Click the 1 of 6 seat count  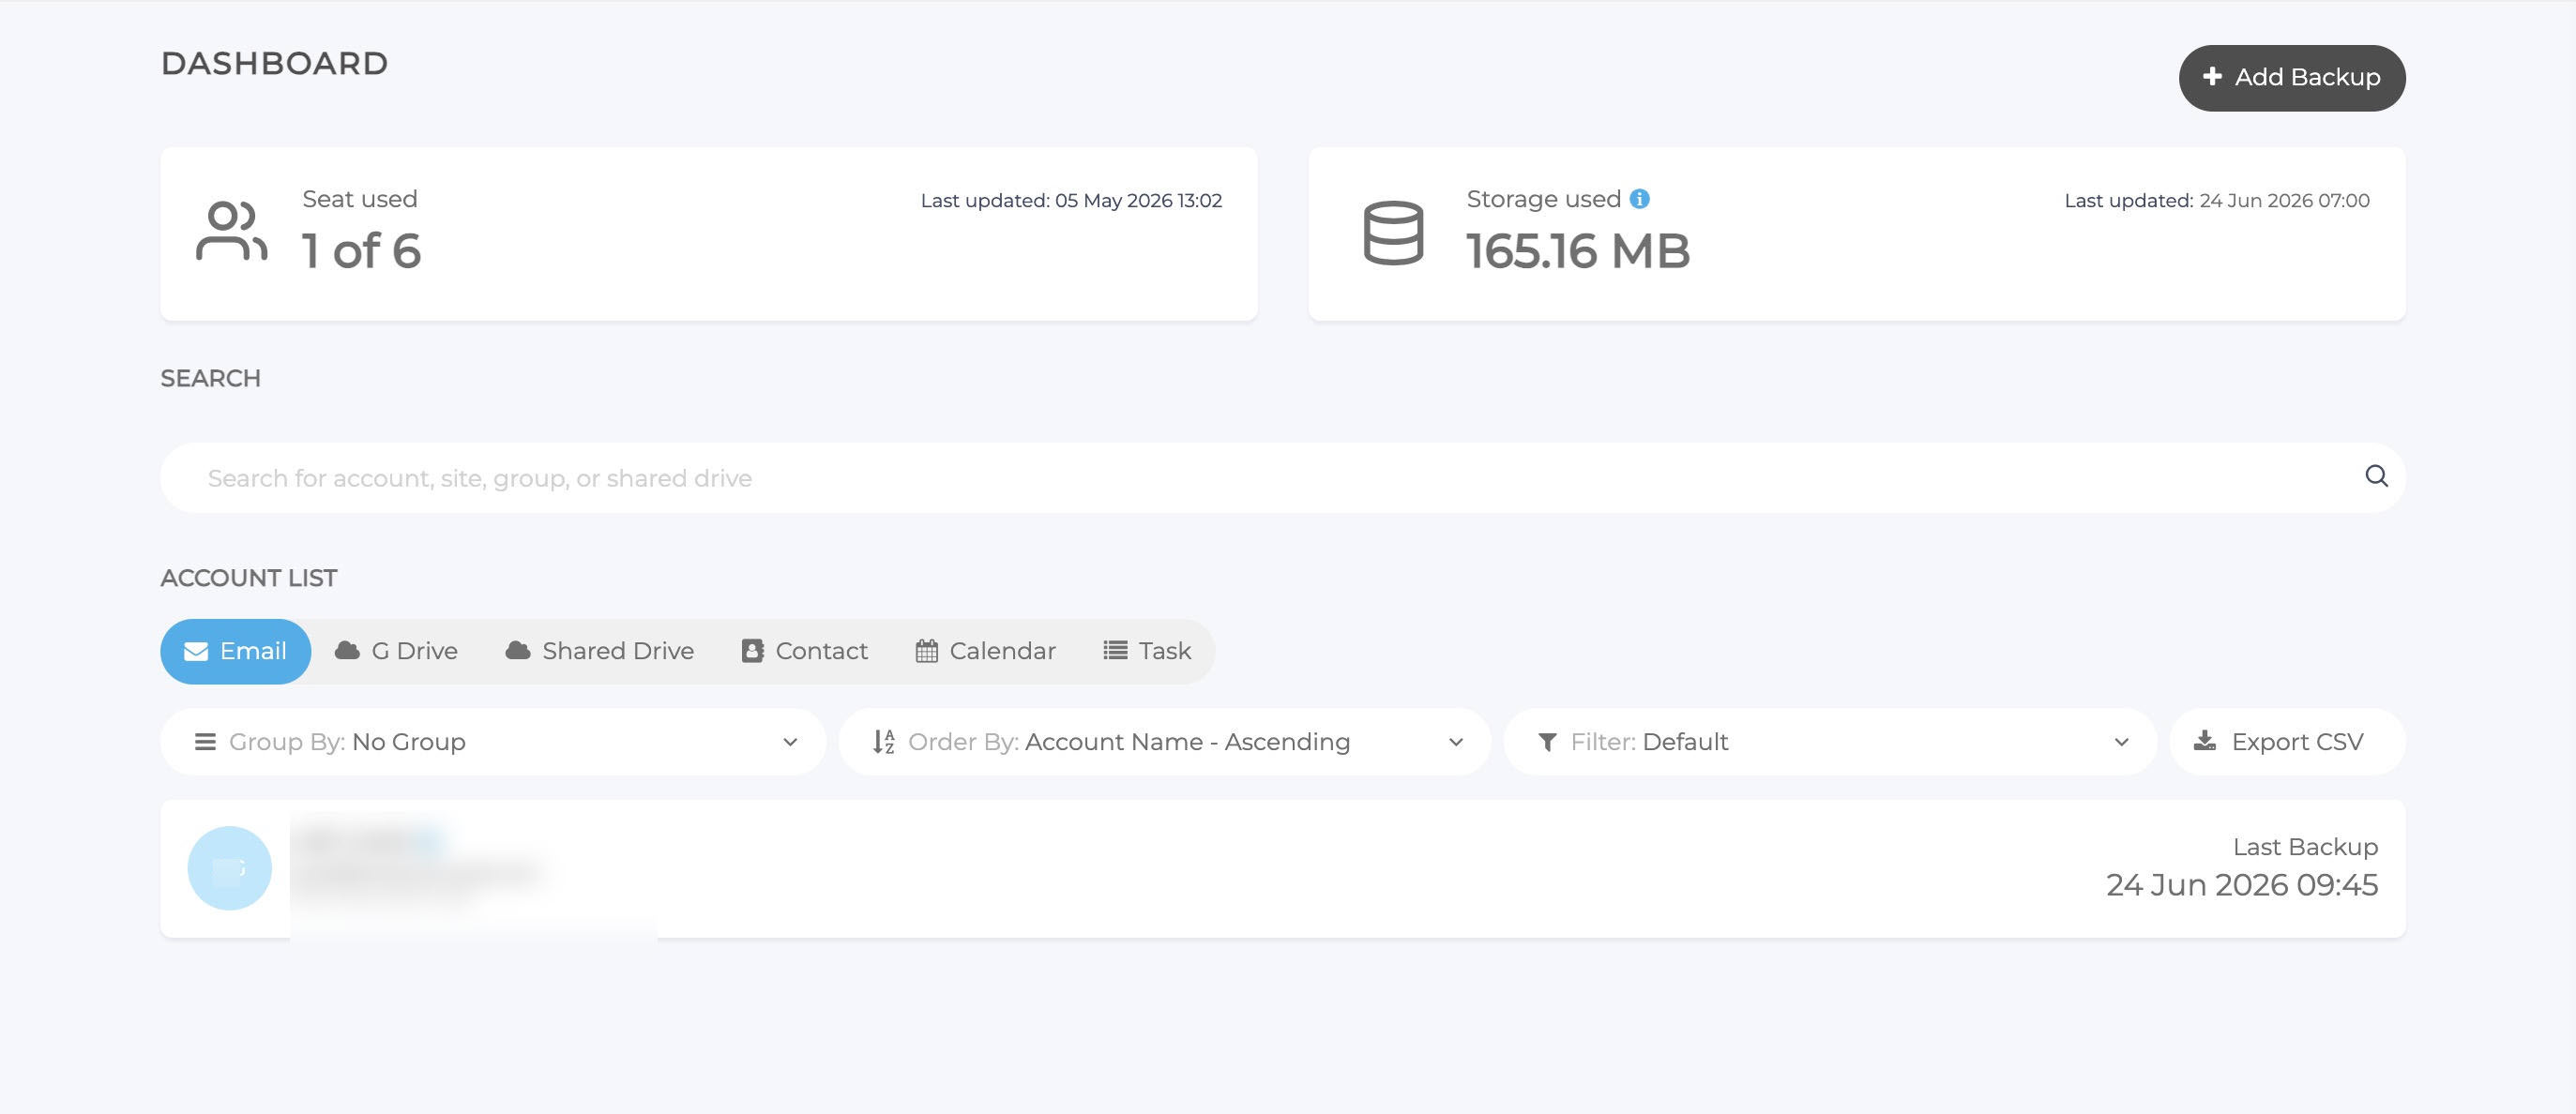point(361,250)
